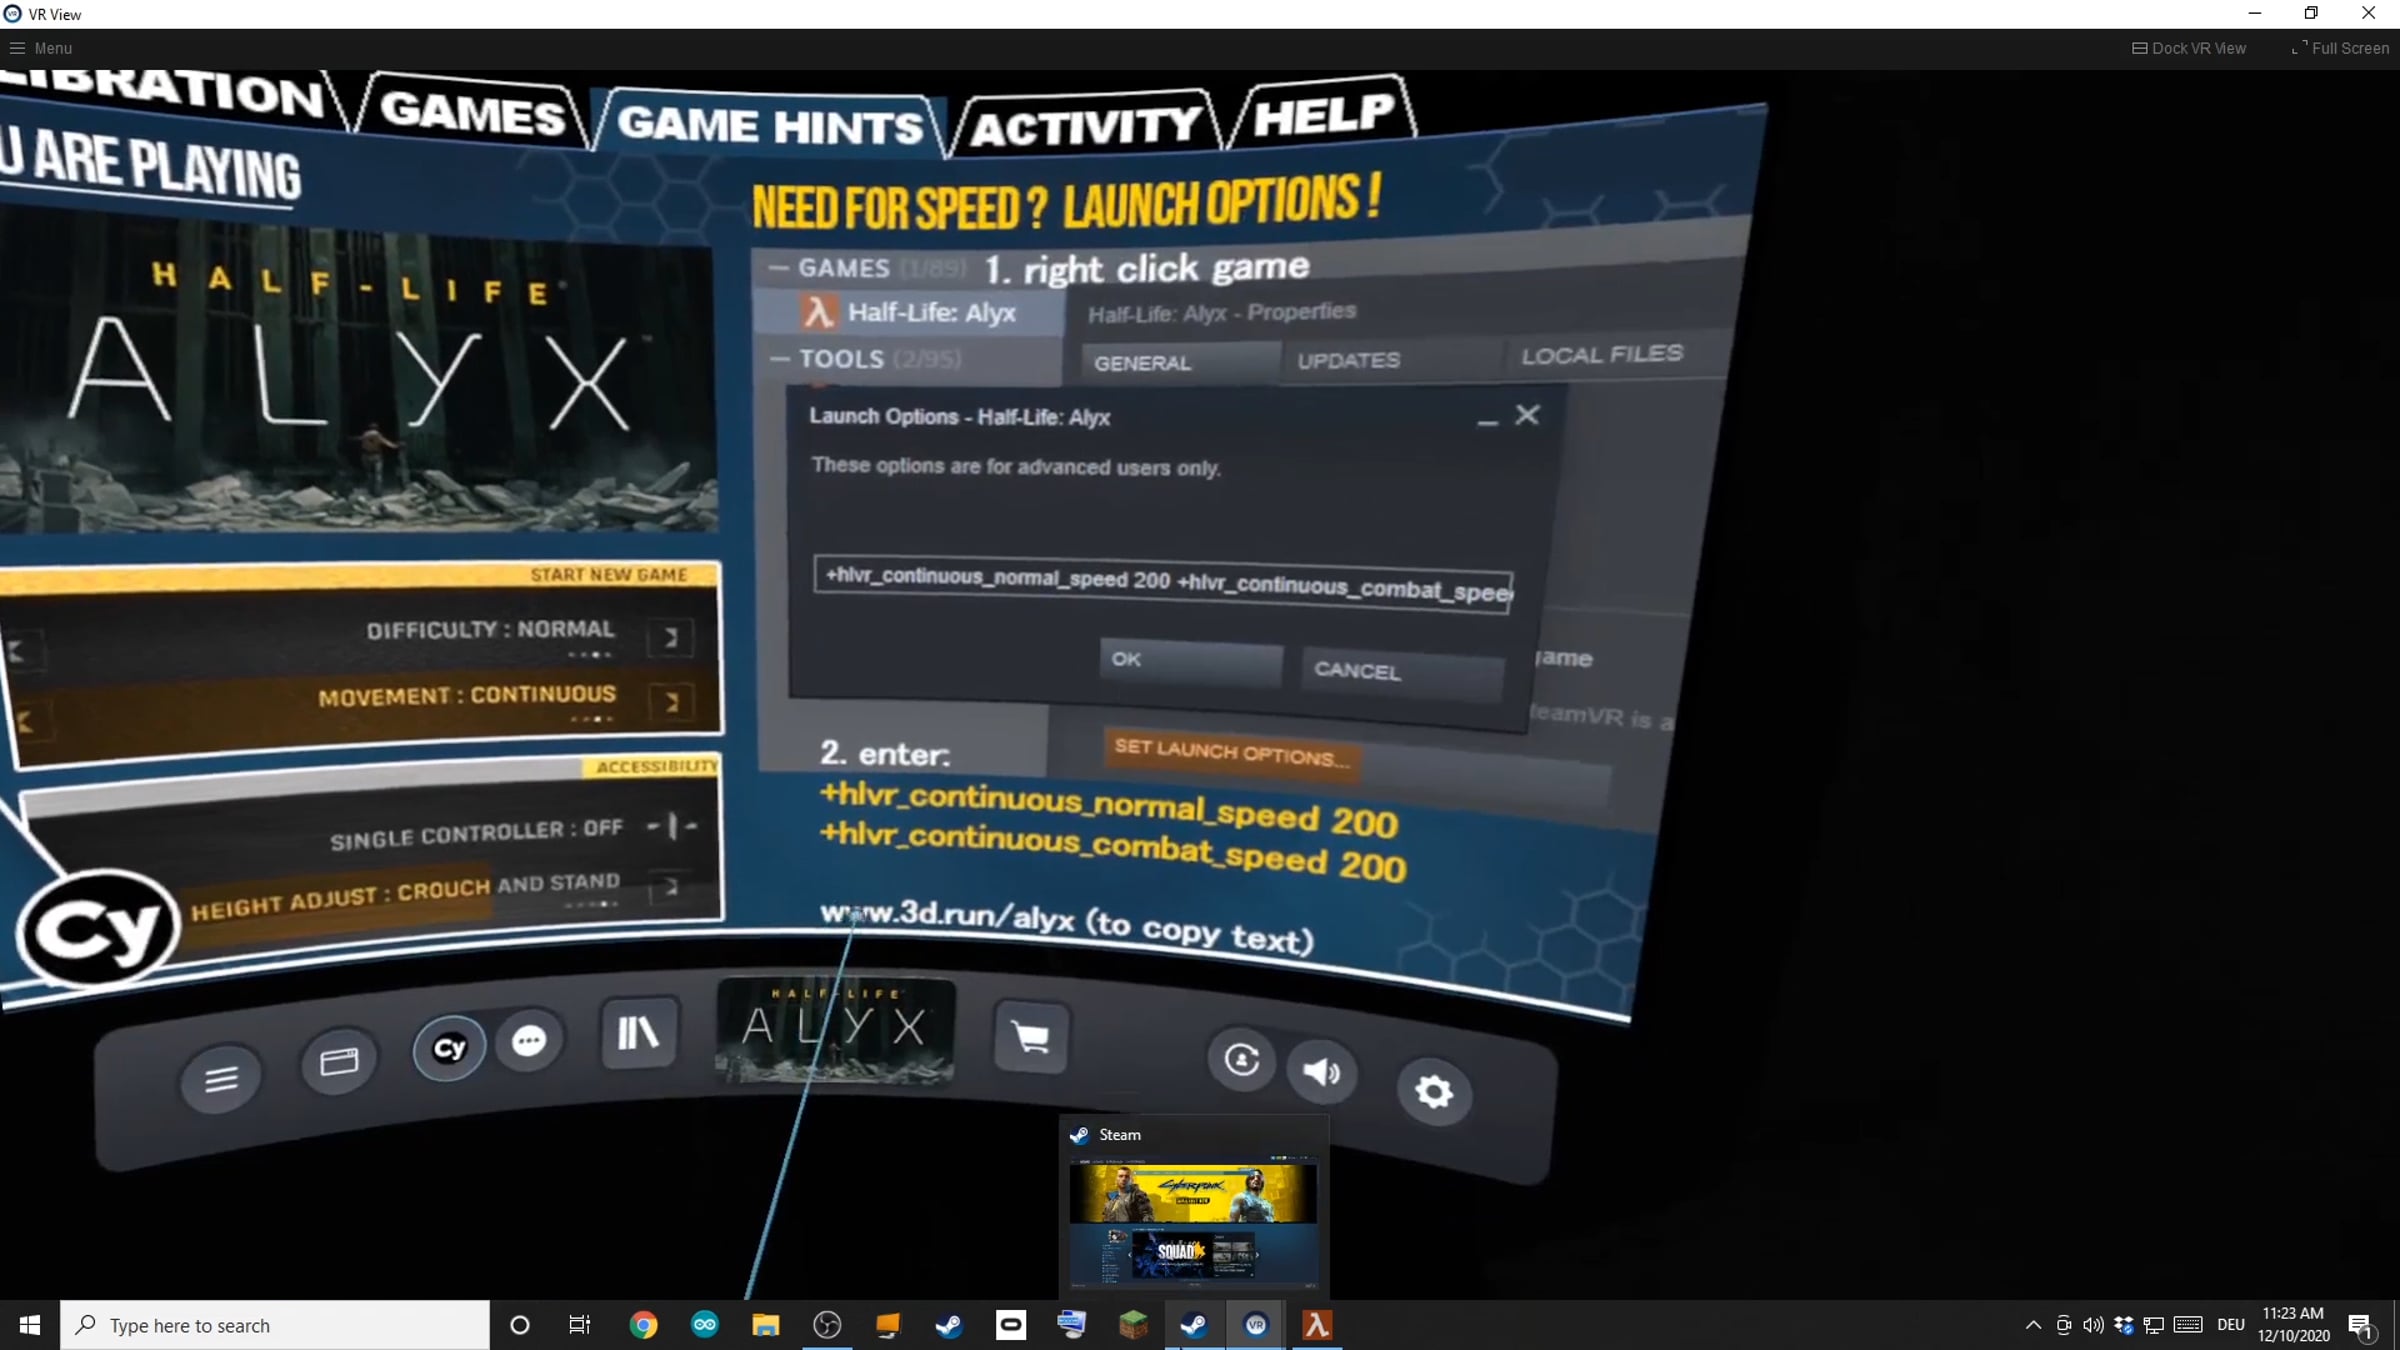Select the round Cy overlay dashboard button
Image resolution: width=2400 pixels, height=1350 pixels.
449,1047
